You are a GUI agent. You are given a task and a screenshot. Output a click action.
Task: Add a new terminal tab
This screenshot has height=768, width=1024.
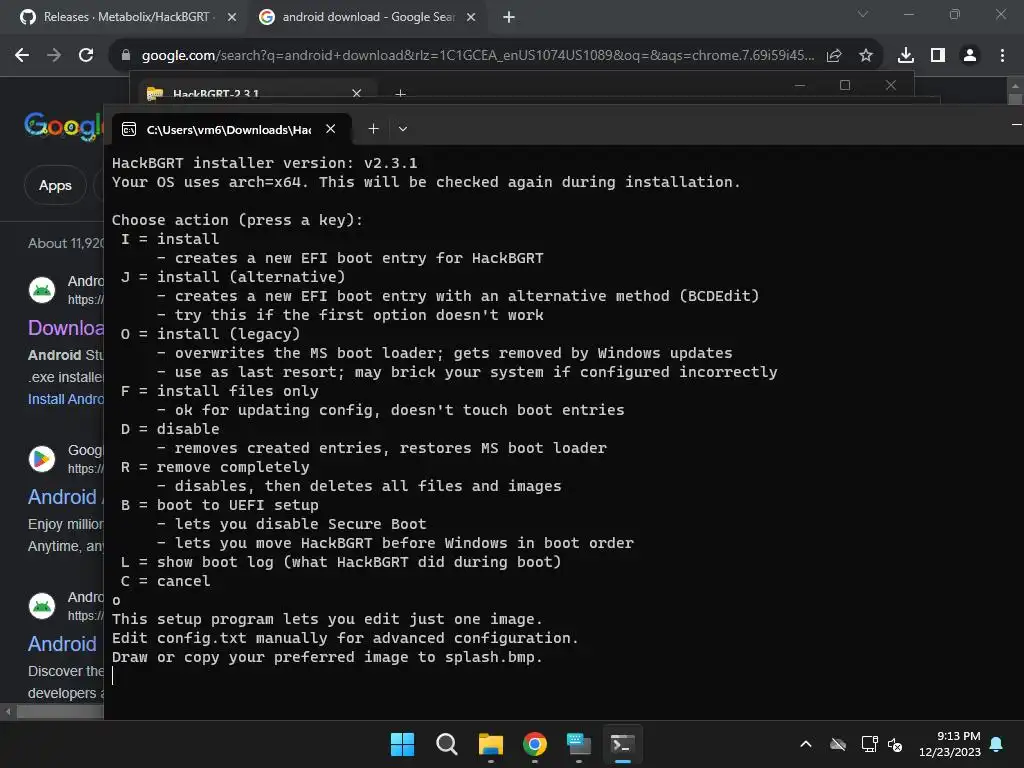coord(373,129)
